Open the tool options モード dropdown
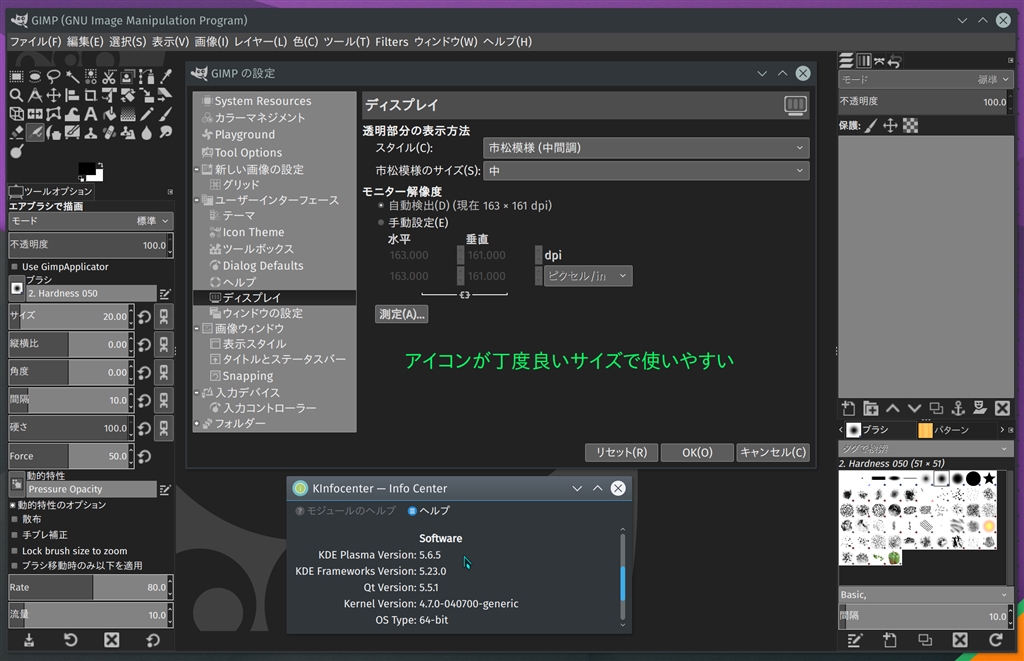Screen dimensions: 1024x661 (91, 221)
